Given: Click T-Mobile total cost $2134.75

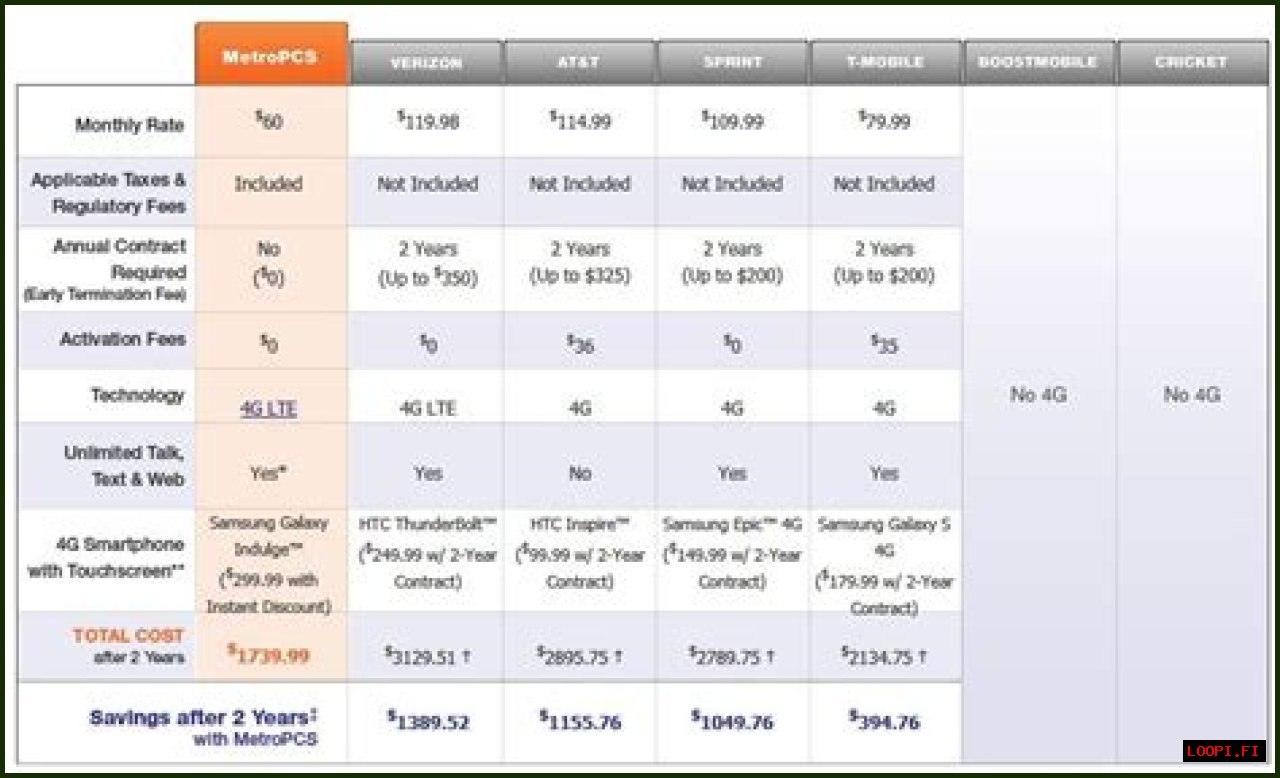Looking at the screenshot, I should pos(884,656).
